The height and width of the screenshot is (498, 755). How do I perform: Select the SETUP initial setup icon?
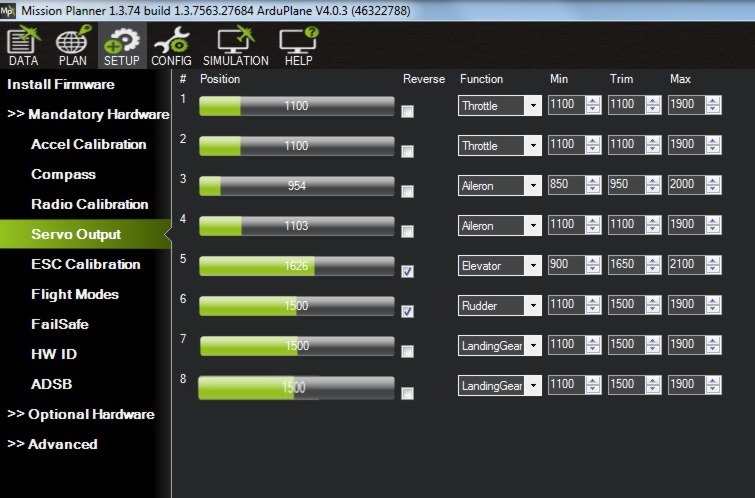click(x=122, y=46)
